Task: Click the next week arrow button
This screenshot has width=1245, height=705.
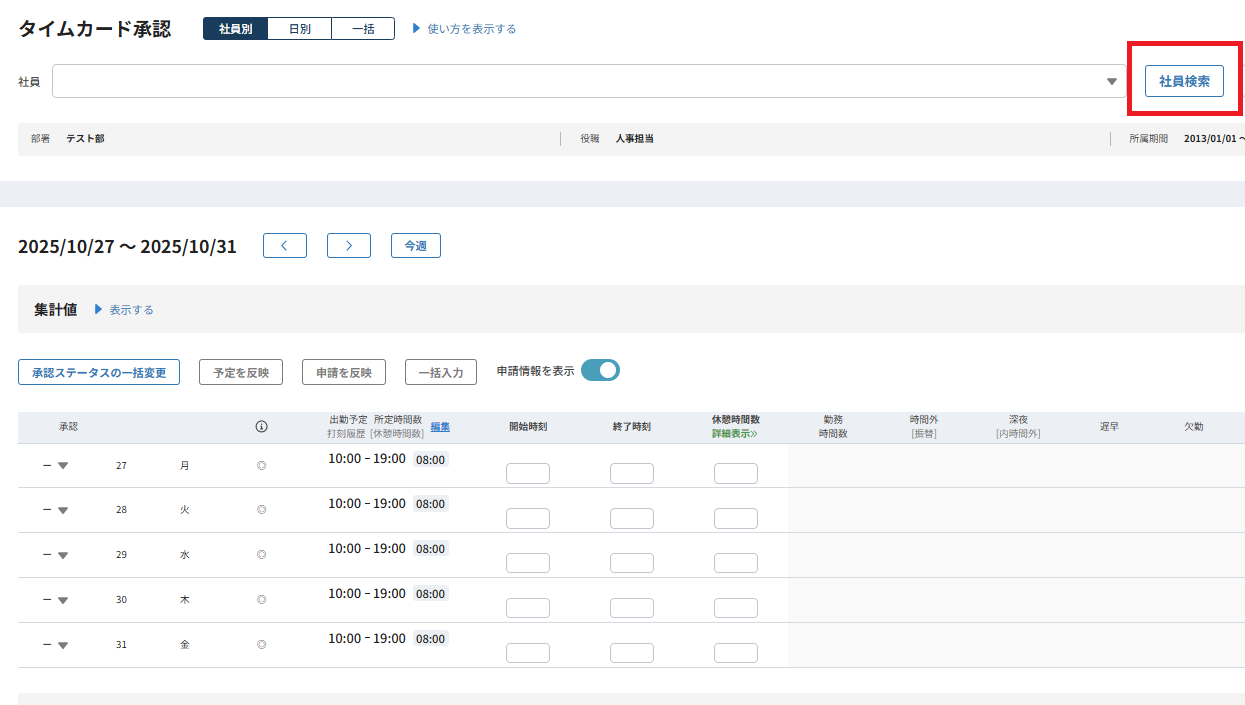Action: click(x=349, y=246)
